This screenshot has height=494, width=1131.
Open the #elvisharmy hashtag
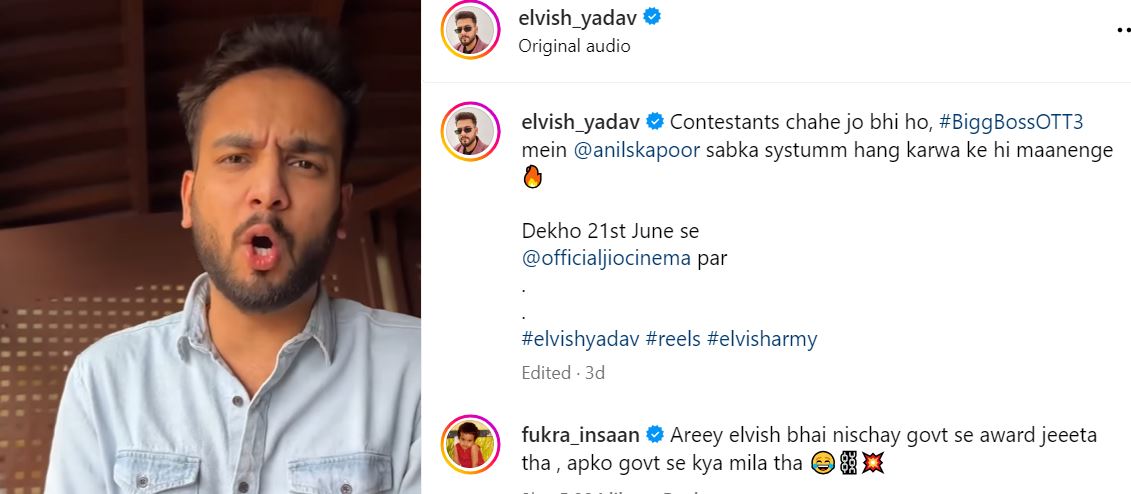coord(762,339)
